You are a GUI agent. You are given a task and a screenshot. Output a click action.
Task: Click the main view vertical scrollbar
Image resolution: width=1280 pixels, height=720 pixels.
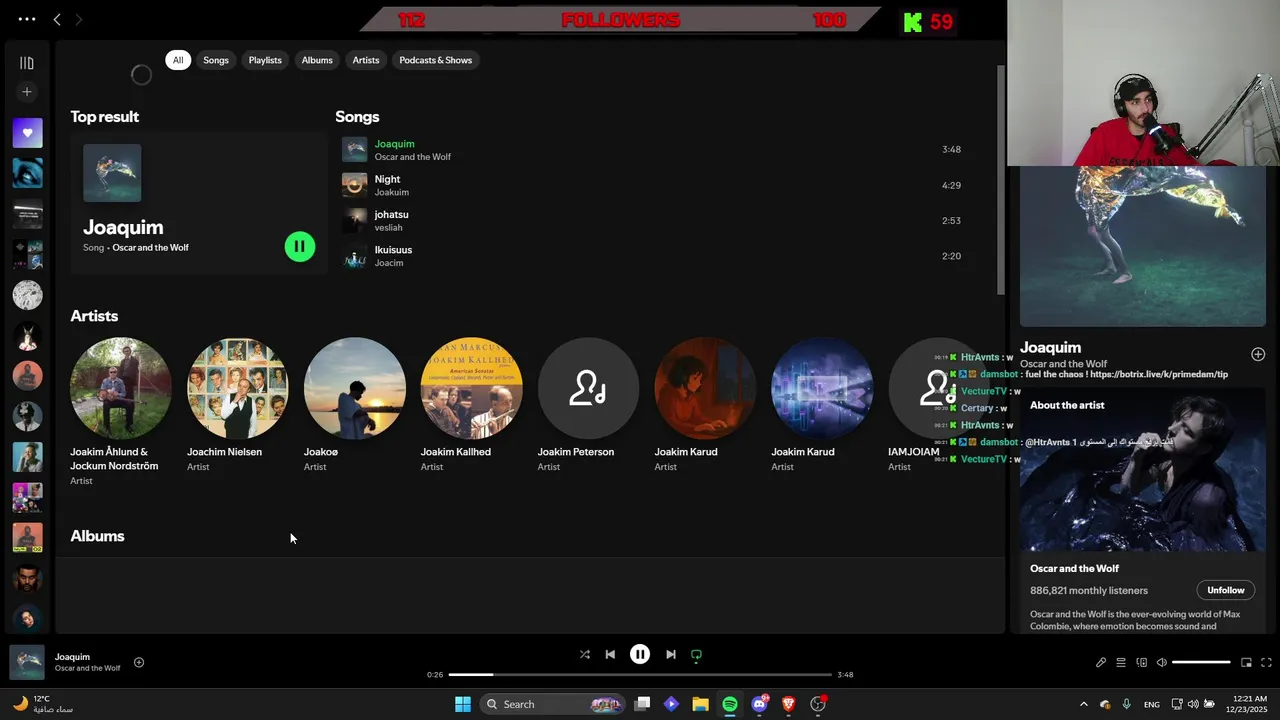pos(1001,180)
